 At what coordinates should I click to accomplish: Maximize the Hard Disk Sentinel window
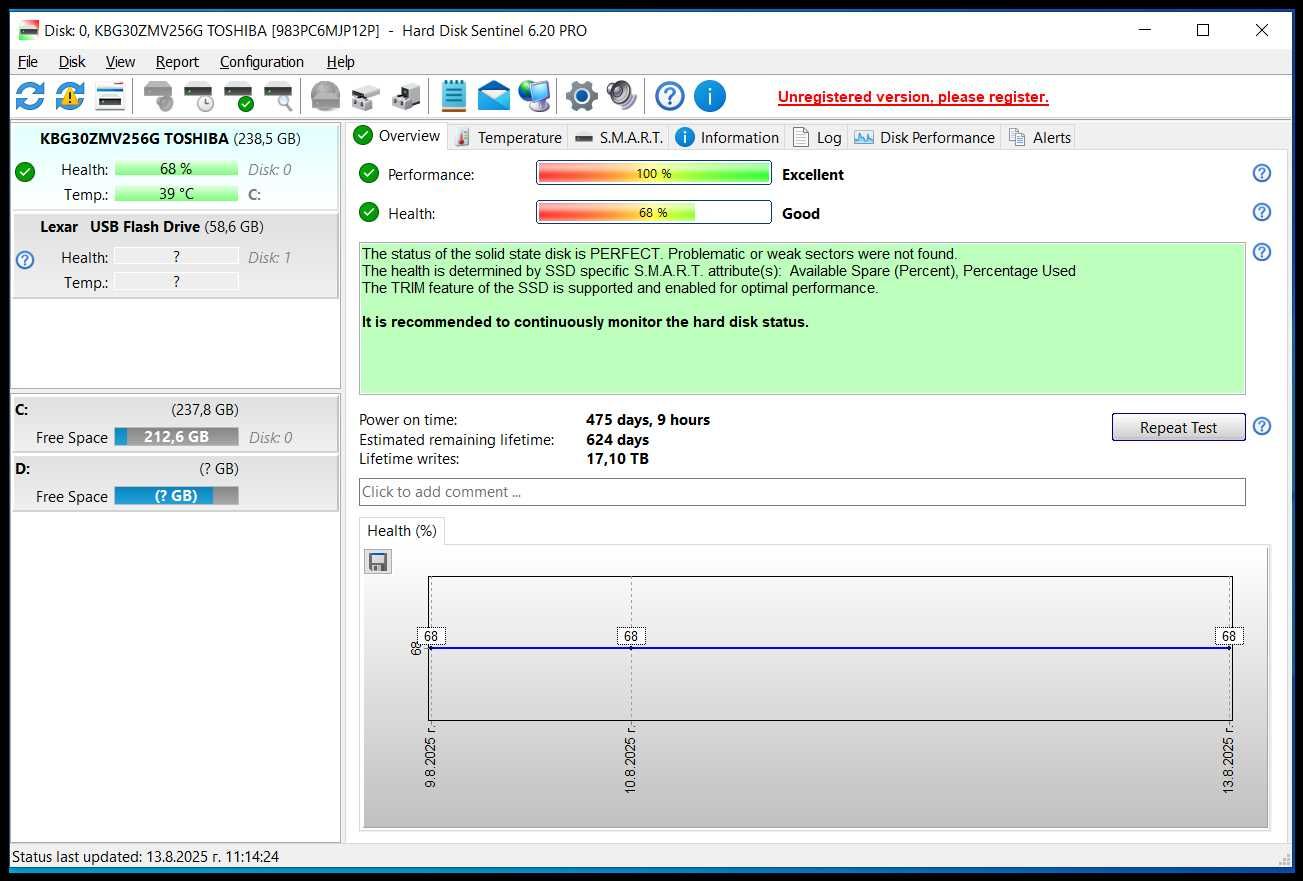click(x=1203, y=30)
